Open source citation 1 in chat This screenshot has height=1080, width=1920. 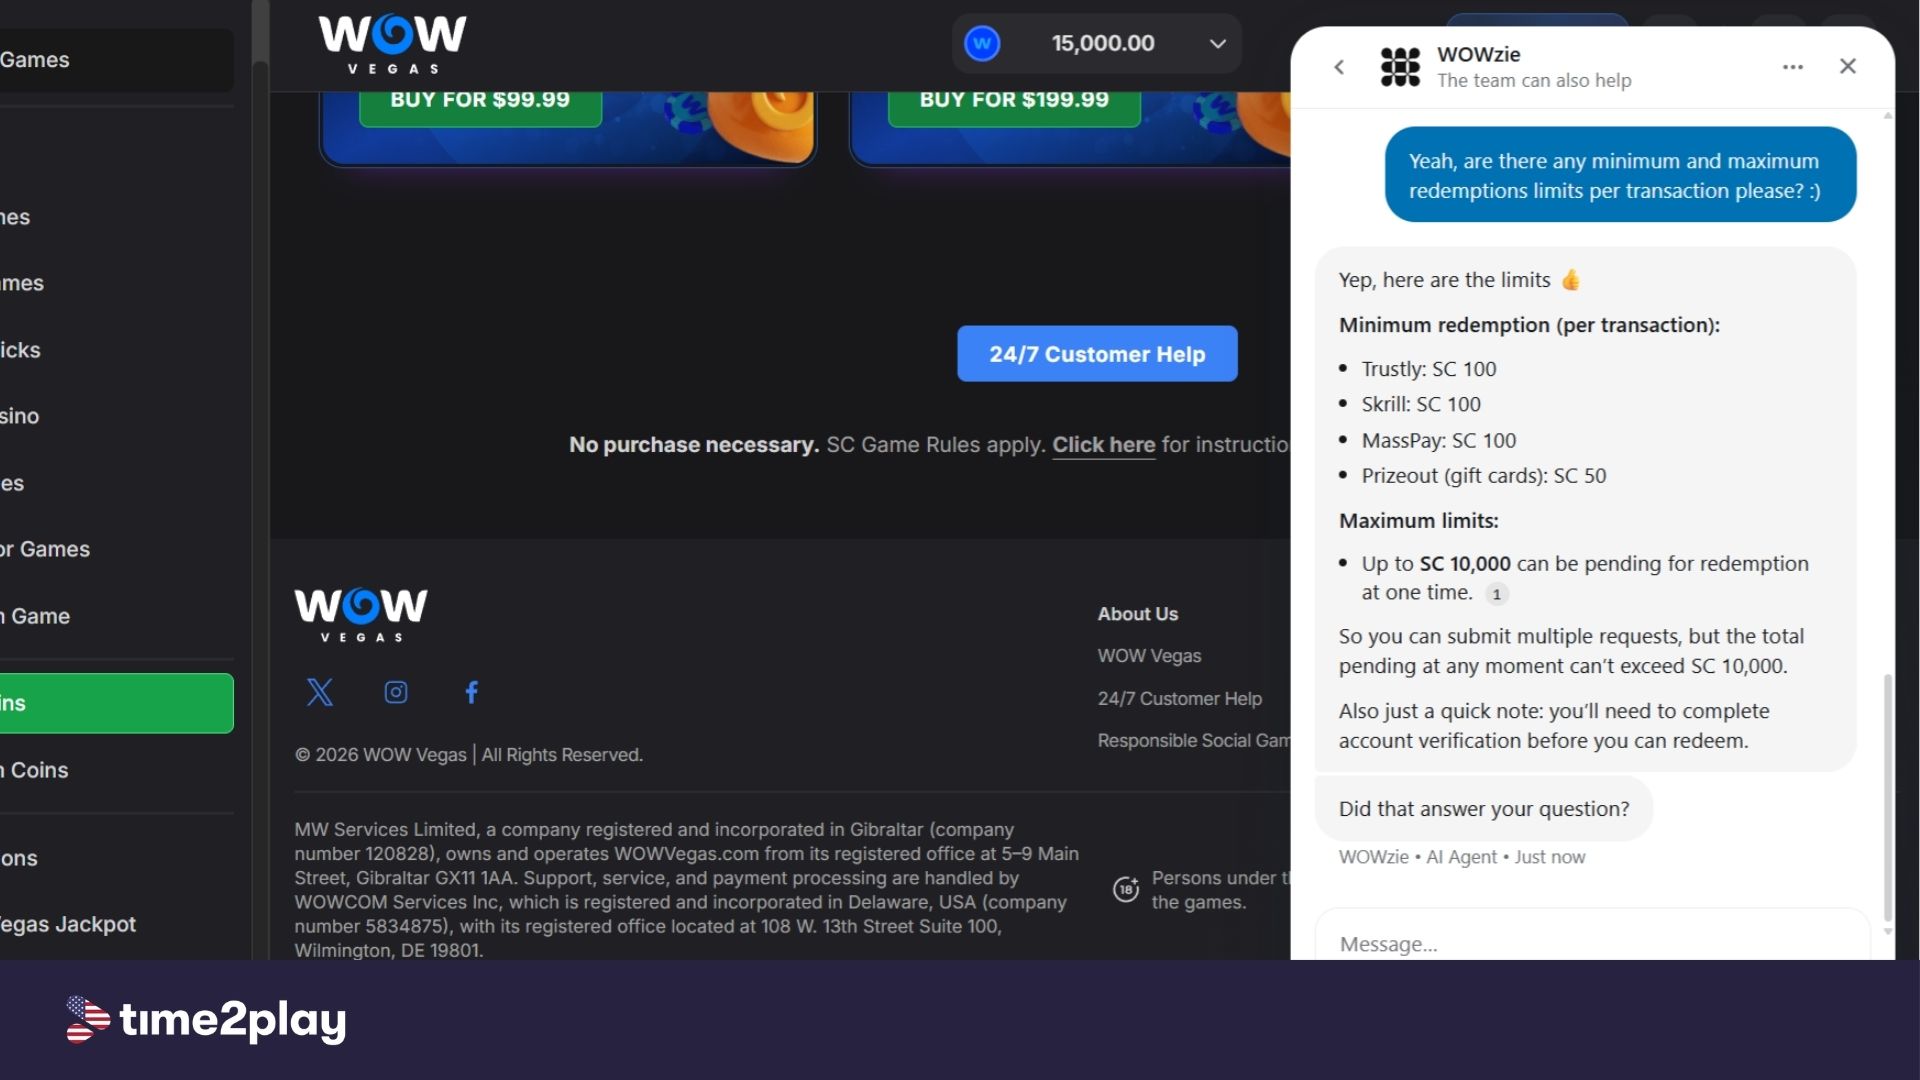tap(1496, 594)
